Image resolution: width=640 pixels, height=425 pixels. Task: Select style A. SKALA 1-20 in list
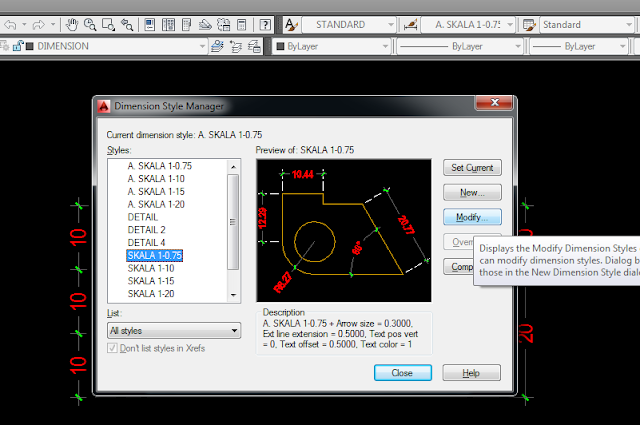(156, 204)
